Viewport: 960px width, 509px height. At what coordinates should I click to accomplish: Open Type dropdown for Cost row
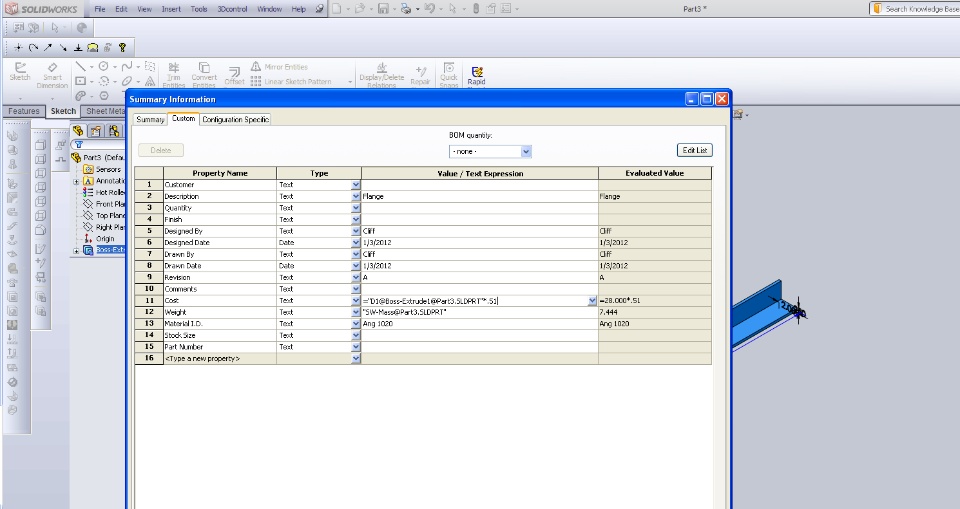[356, 301]
